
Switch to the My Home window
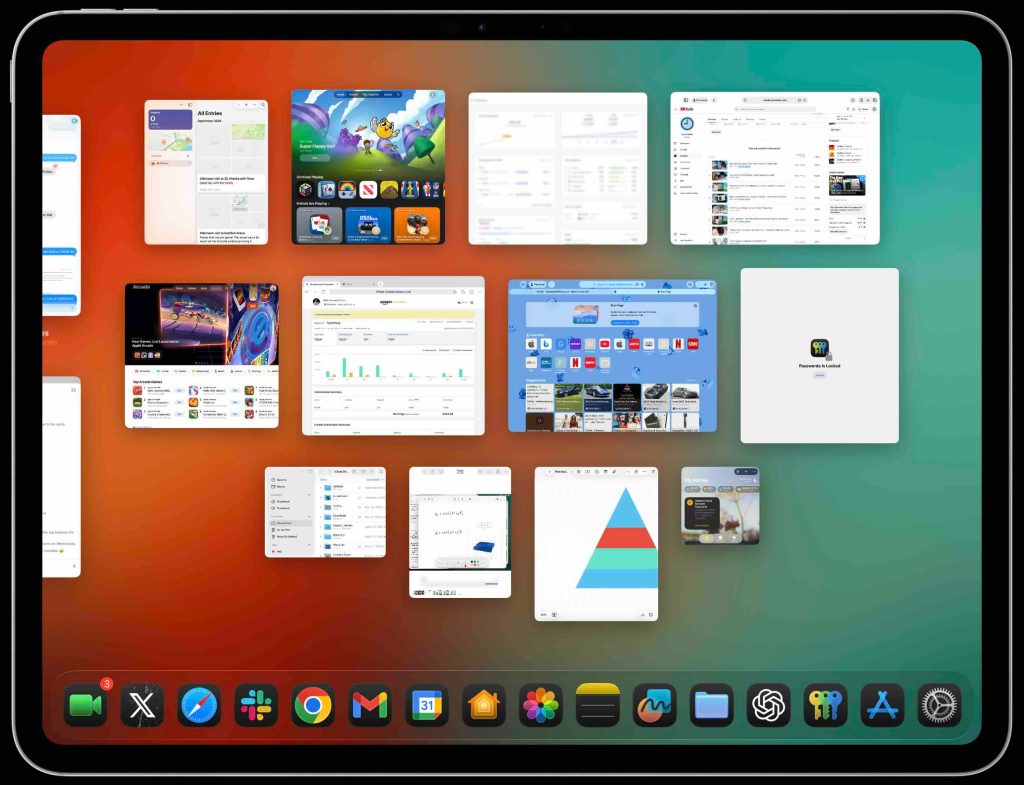[x=720, y=505]
